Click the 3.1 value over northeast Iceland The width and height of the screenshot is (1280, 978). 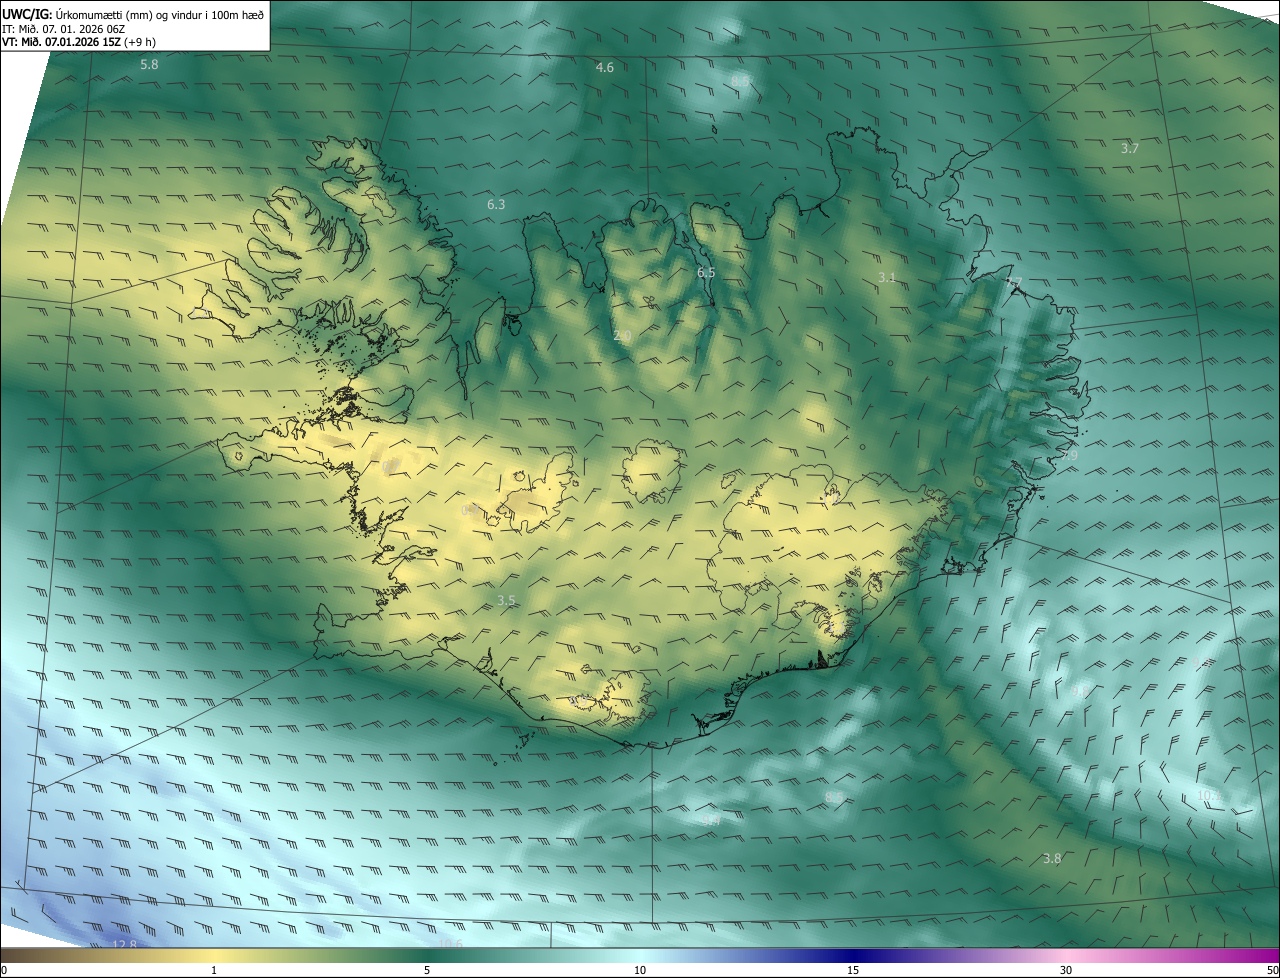(887, 277)
